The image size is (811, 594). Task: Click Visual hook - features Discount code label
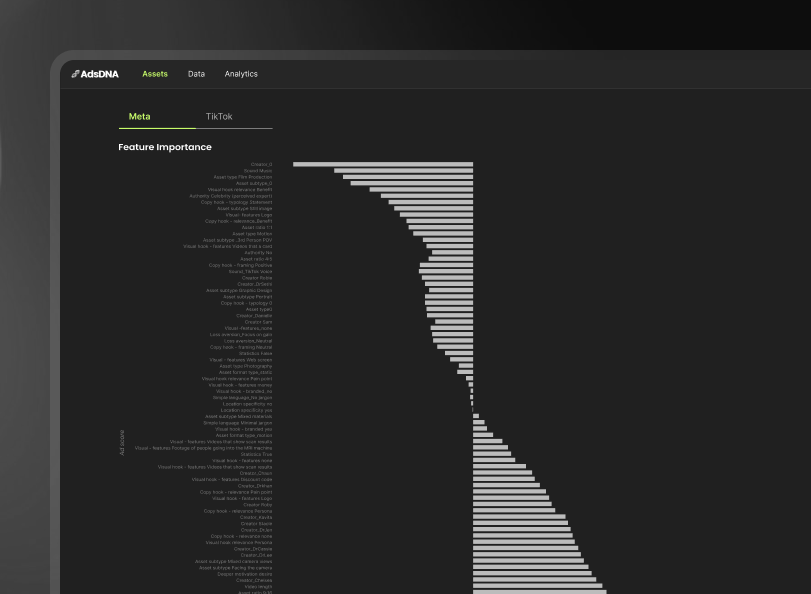[x=232, y=480]
